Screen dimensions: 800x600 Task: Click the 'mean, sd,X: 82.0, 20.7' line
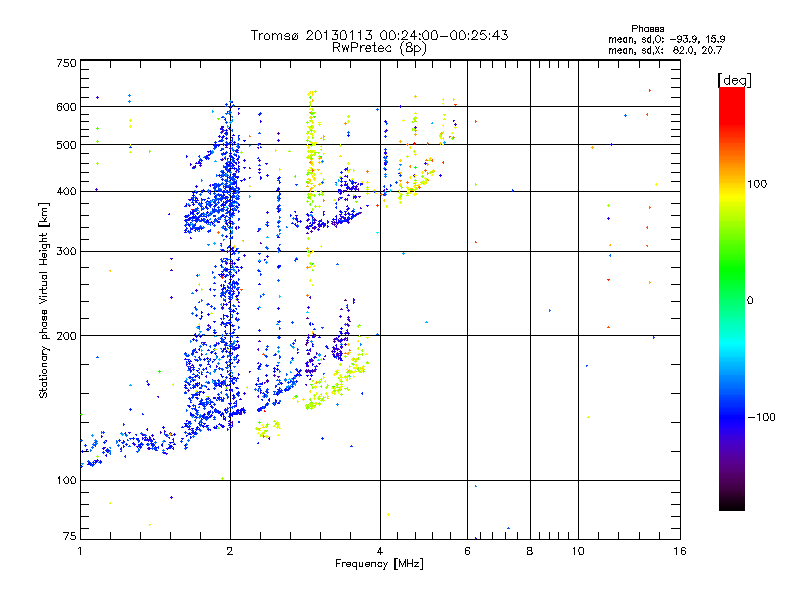[665, 50]
